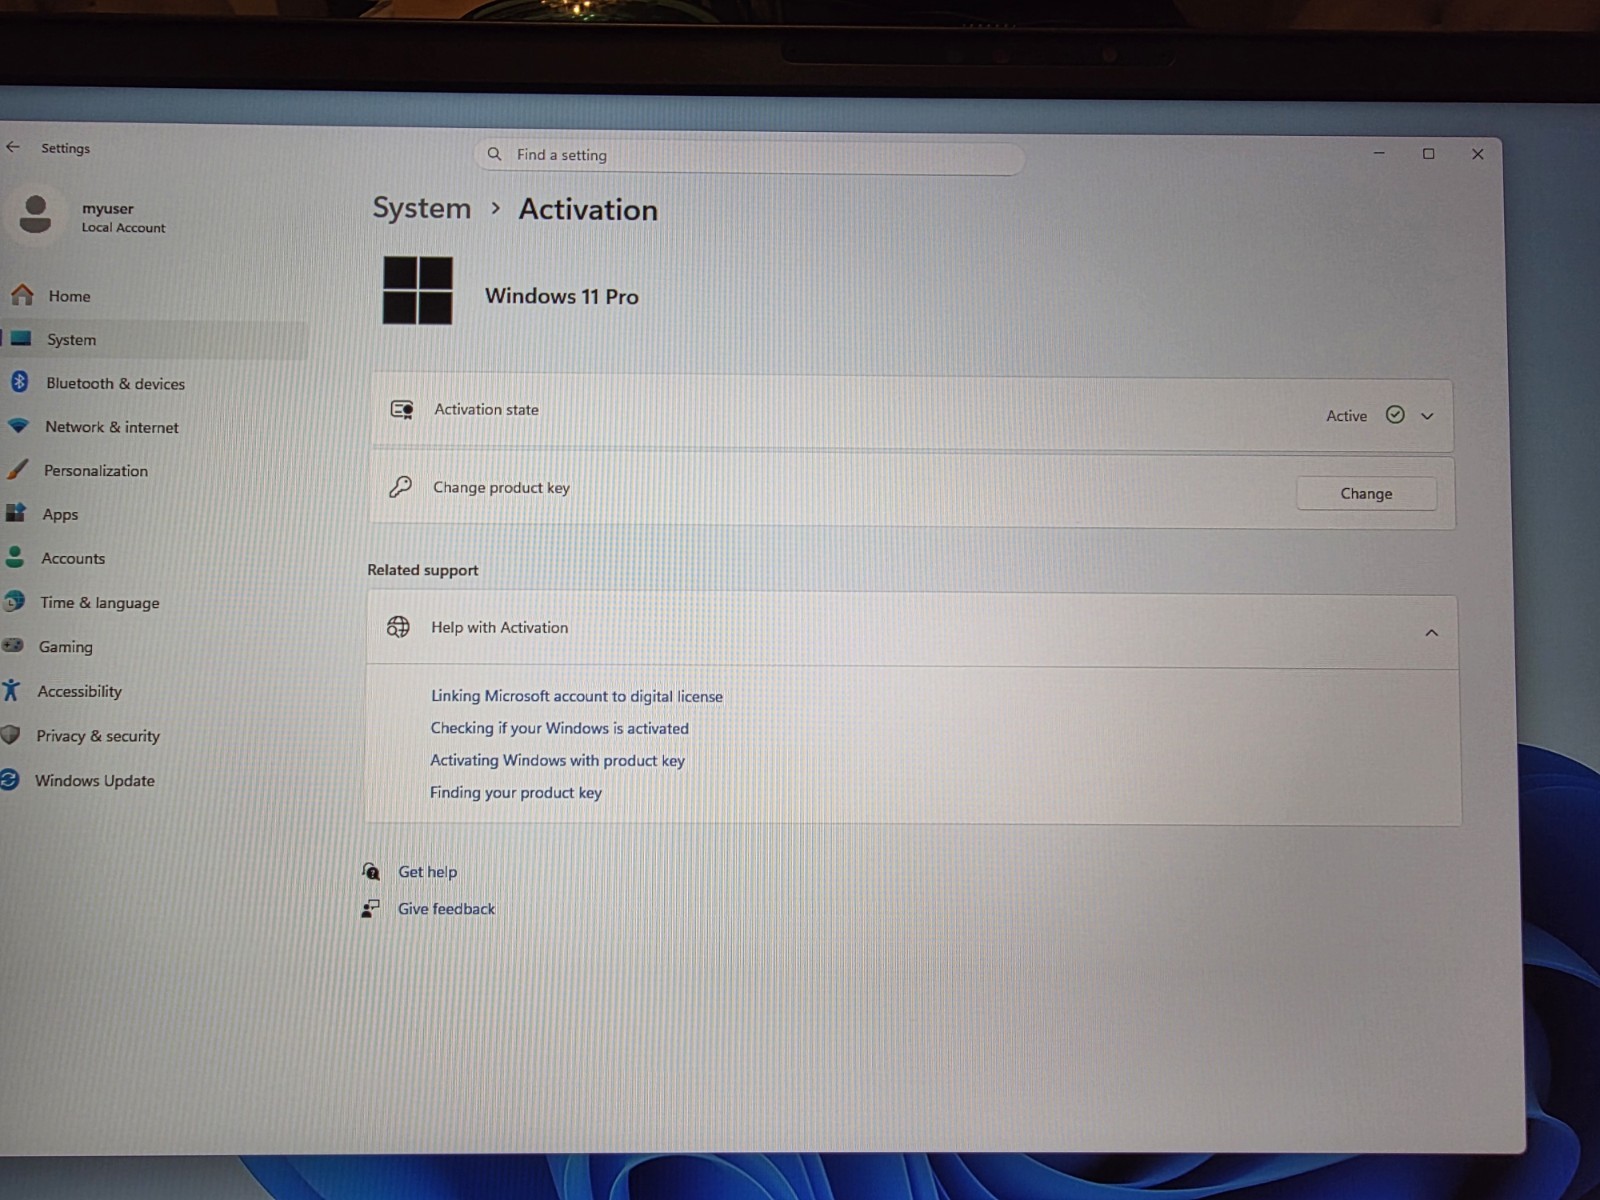The height and width of the screenshot is (1200, 1600).
Task: Click the search magnifier icon
Action: point(494,154)
